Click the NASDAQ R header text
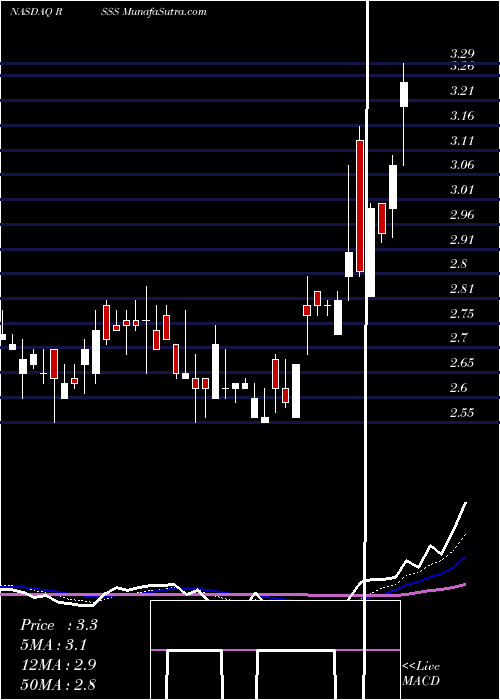 (36, 12)
